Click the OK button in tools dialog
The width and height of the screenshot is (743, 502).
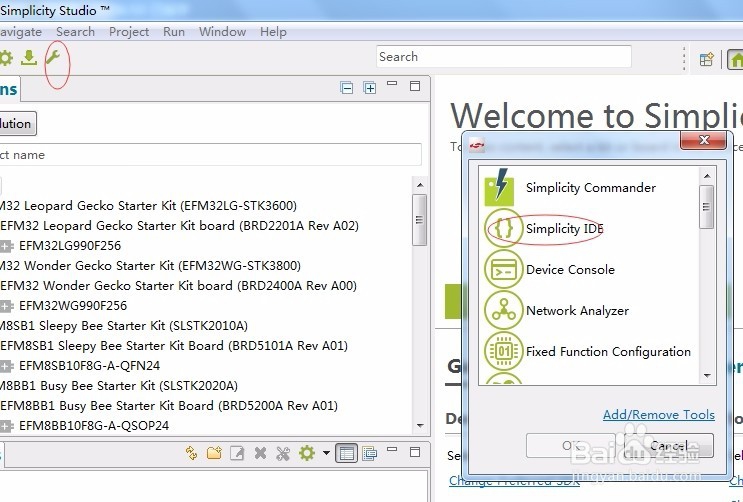point(571,446)
